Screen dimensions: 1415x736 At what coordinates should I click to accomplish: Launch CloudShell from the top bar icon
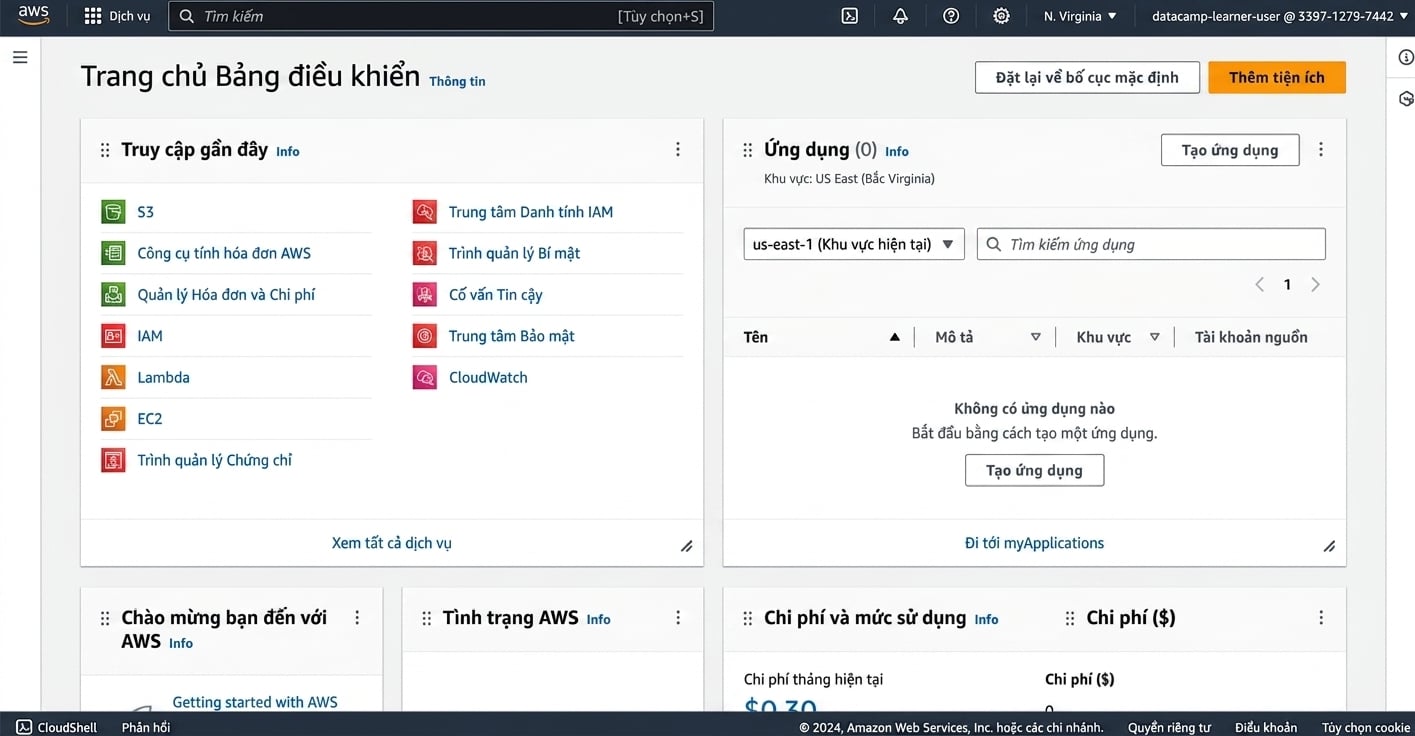click(850, 16)
